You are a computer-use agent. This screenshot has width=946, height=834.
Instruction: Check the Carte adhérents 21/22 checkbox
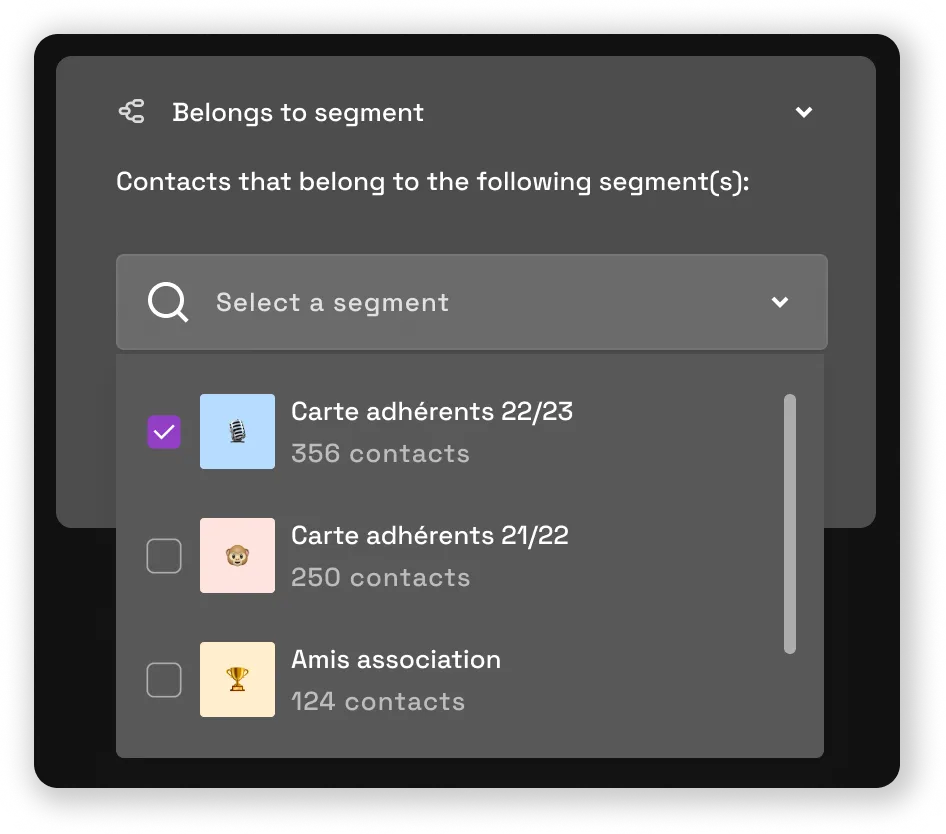point(163,555)
